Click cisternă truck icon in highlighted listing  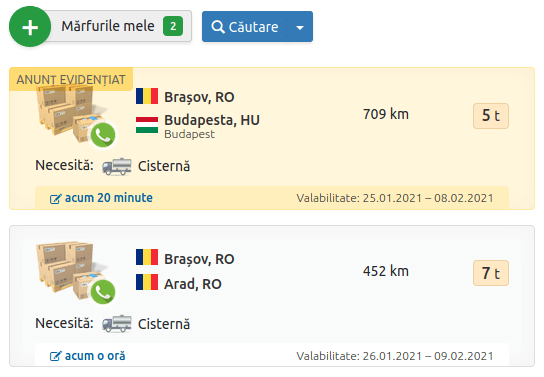[117, 166]
